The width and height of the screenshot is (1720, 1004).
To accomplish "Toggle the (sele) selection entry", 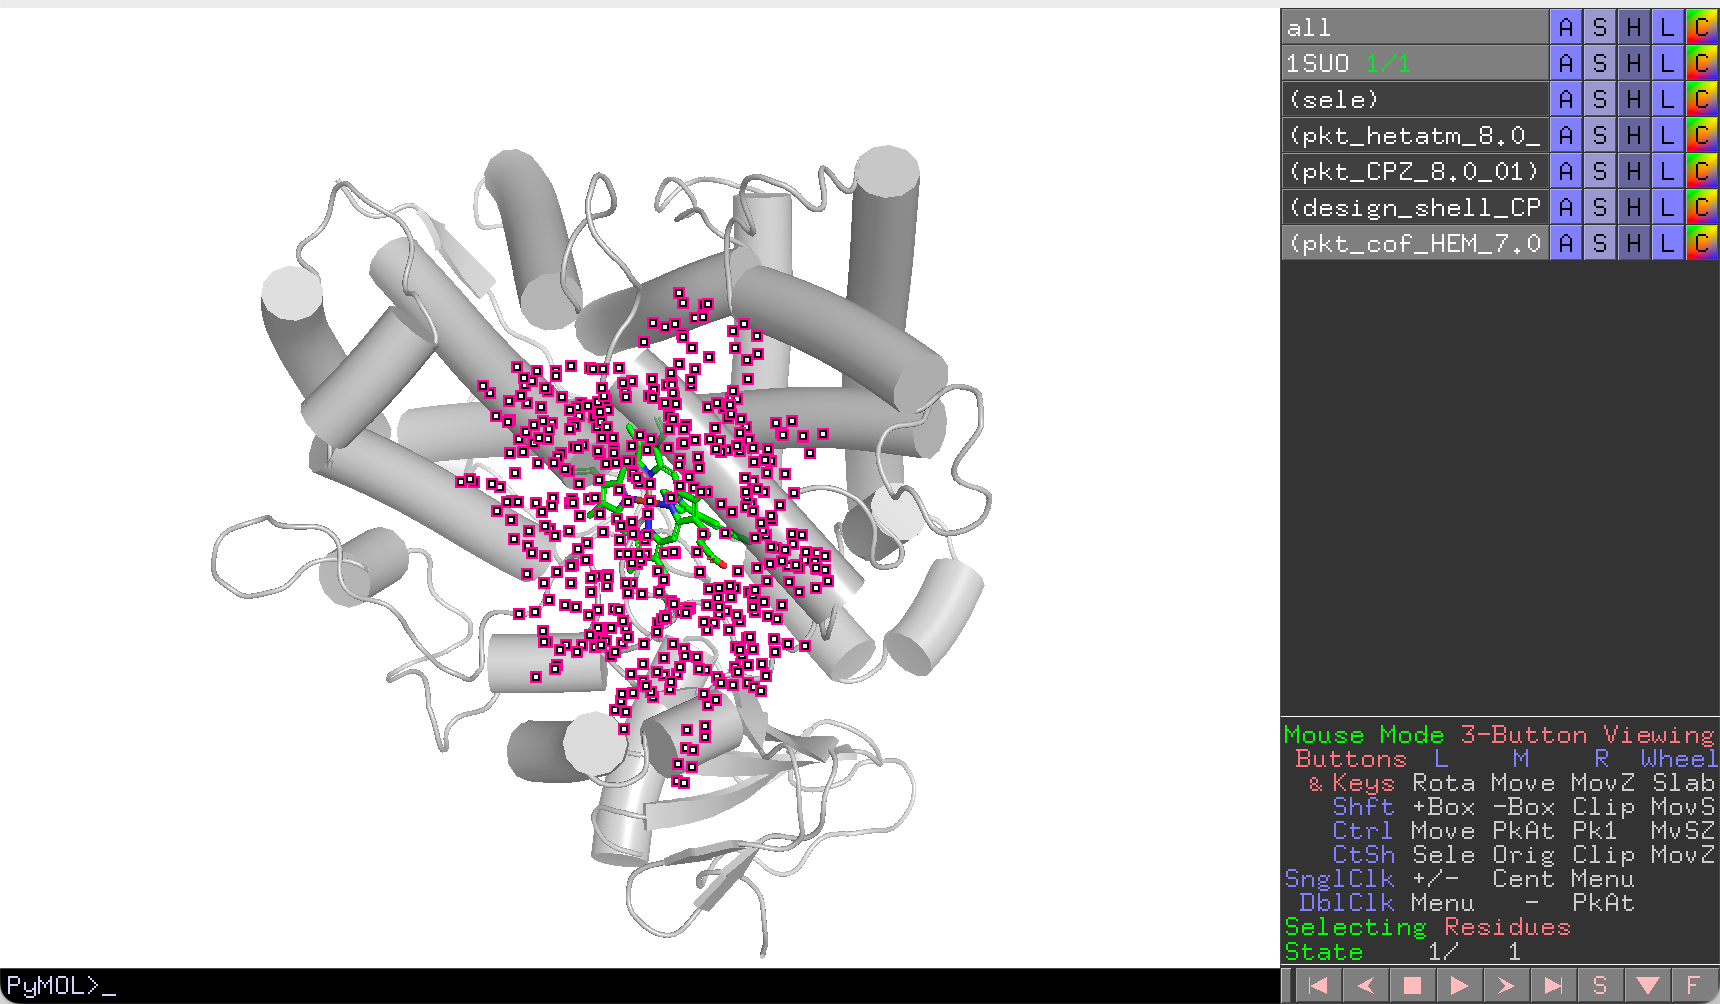I will (x=1415, y=99).
